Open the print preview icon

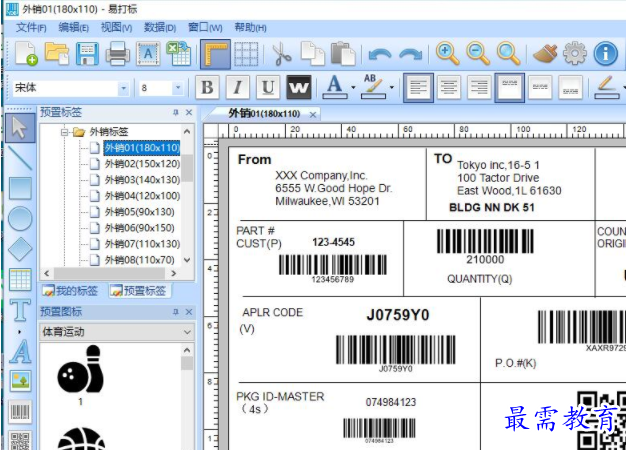tap(148, 54)
